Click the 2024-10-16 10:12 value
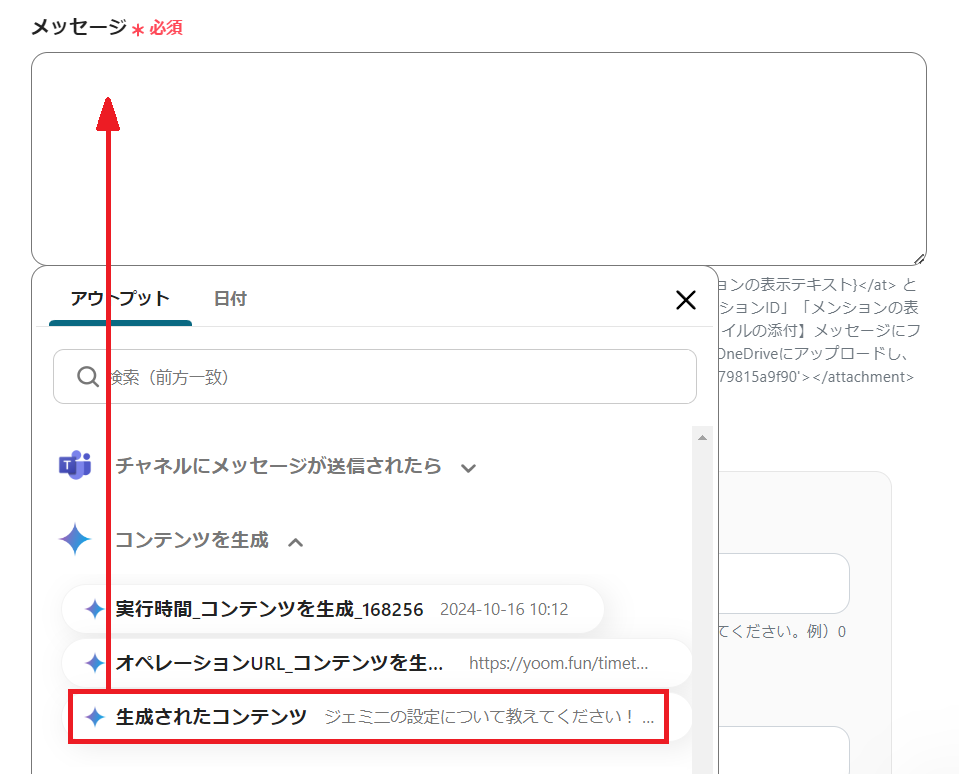This screenshot has width=959, height=774. 504,610
